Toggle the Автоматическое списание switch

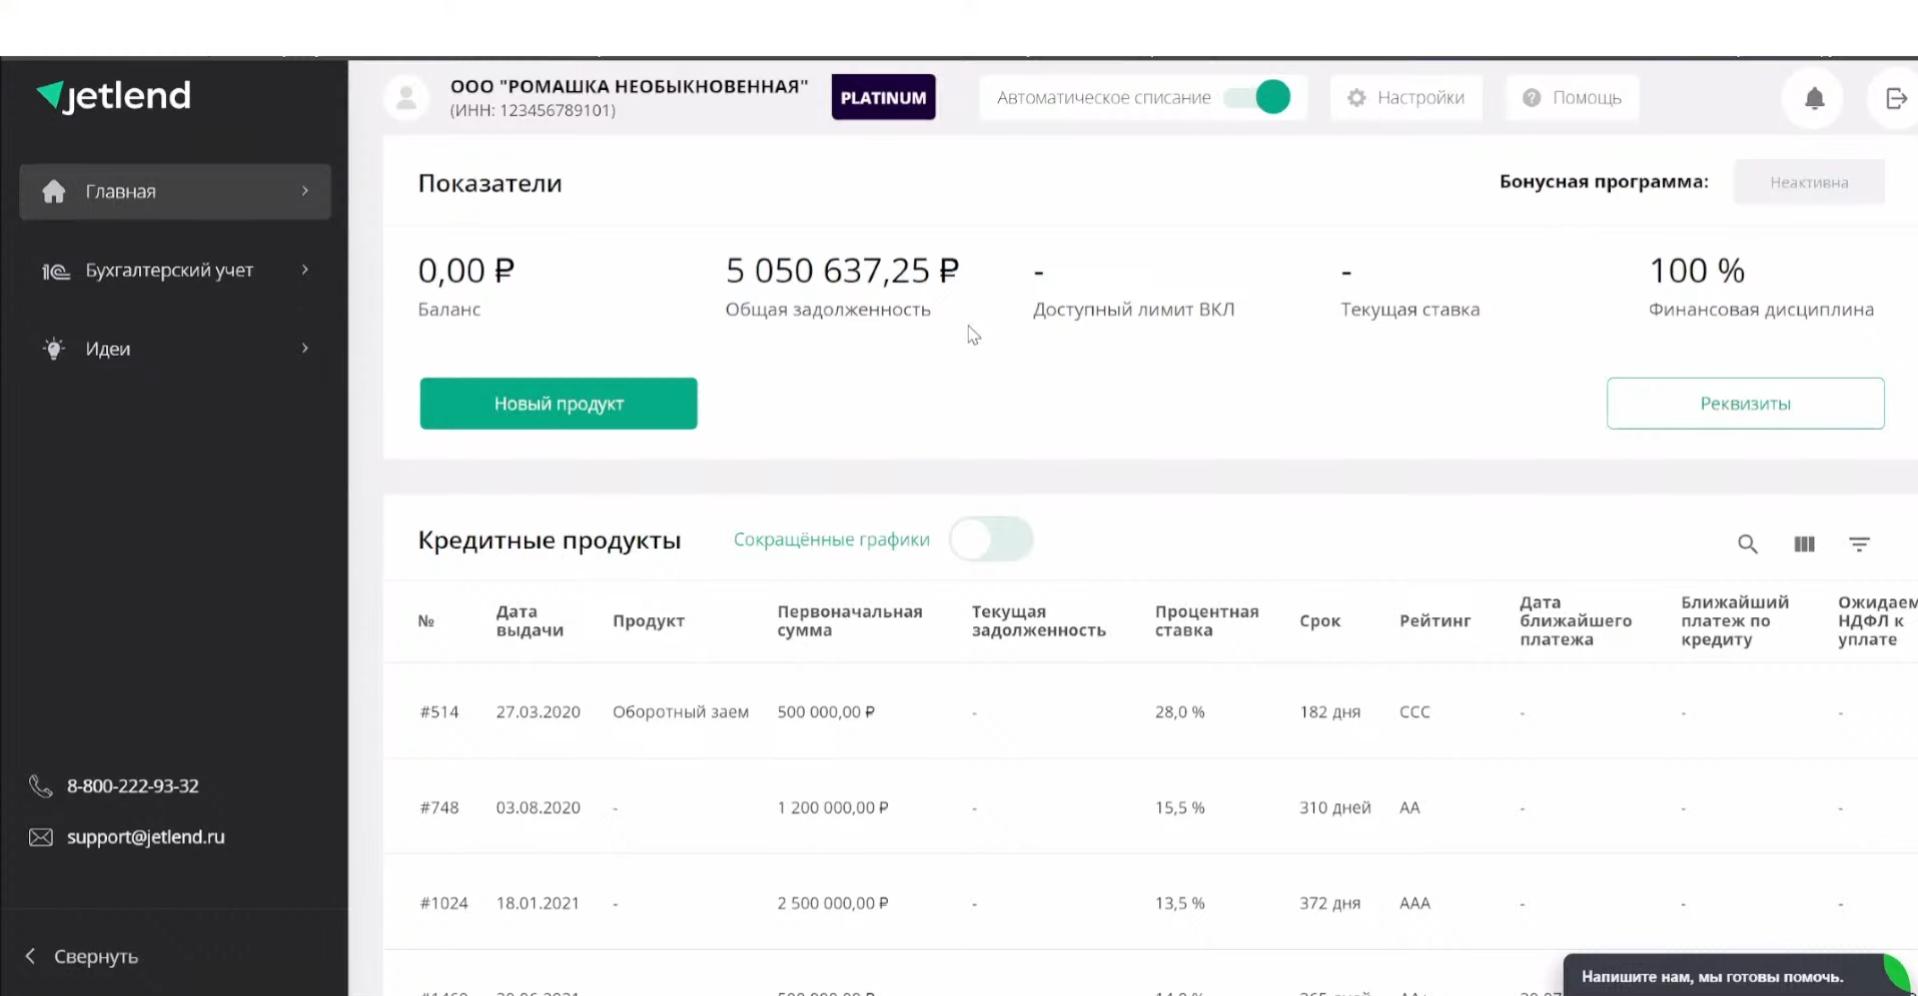[x=1258, y=97]
